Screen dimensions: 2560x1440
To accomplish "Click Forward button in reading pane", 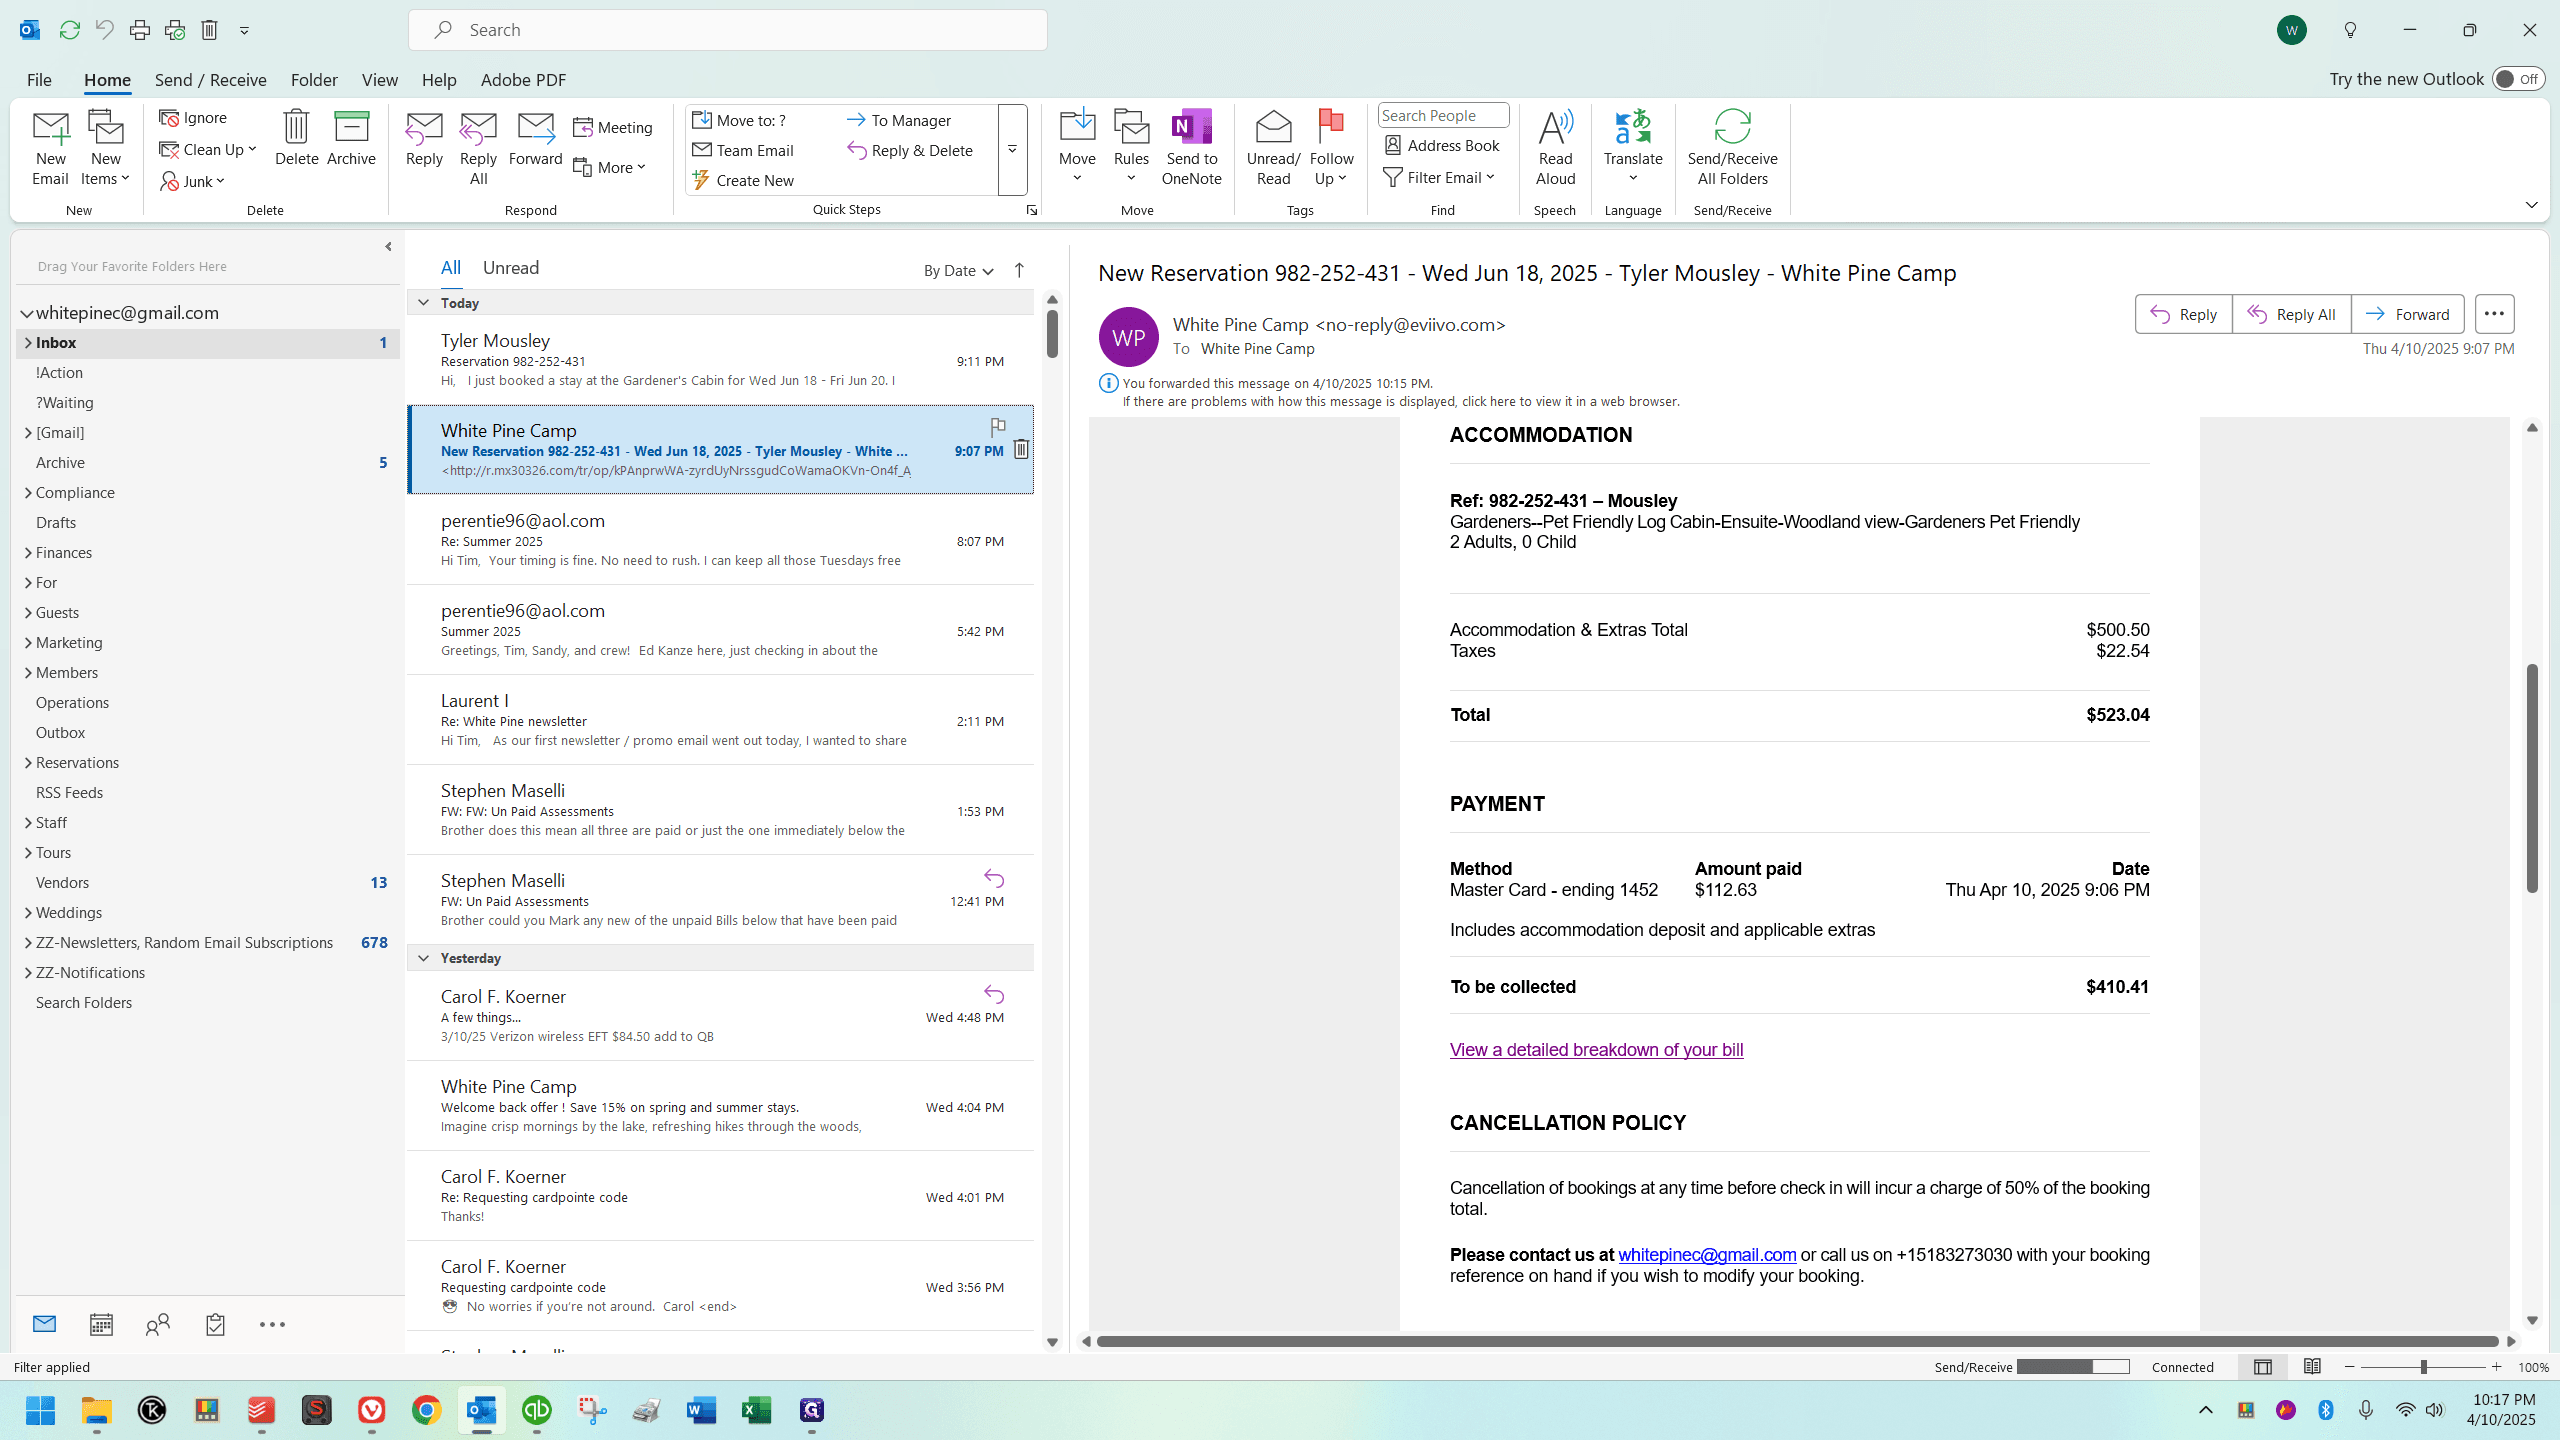I will click(x=2408, y=314).
